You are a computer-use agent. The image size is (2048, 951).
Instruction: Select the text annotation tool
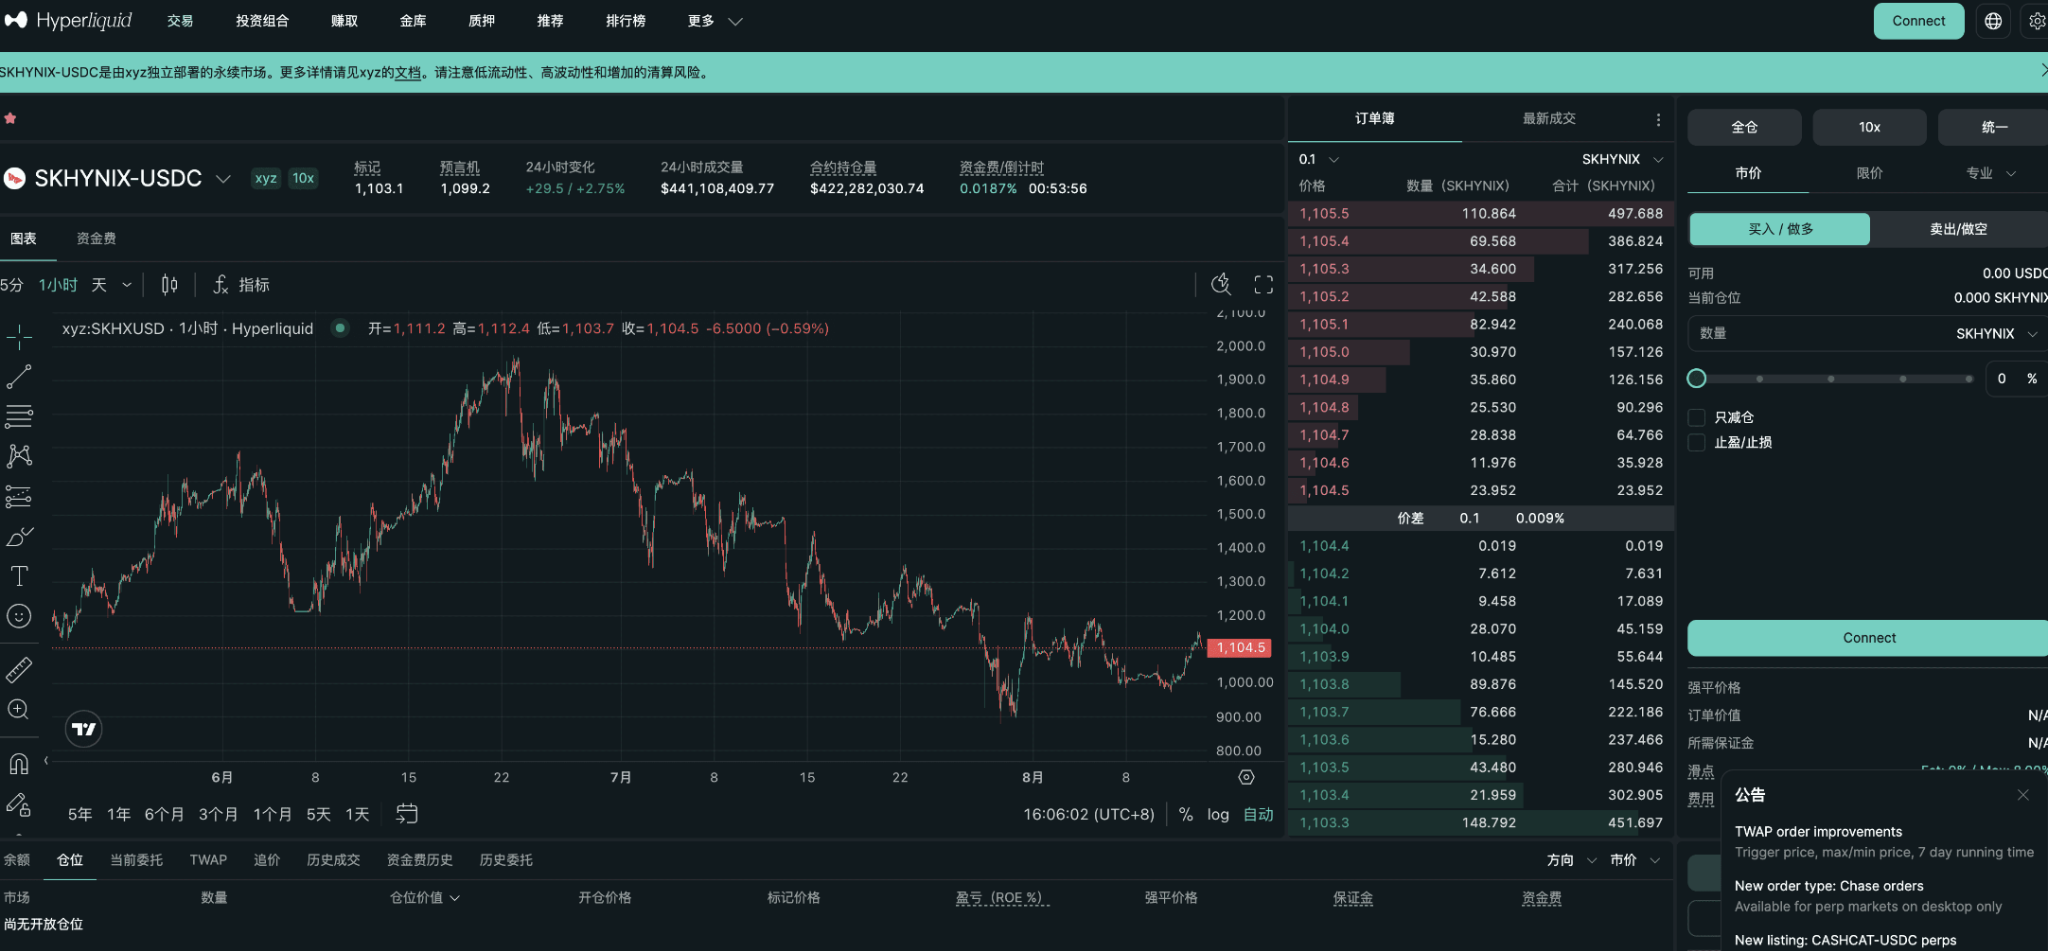point(19,576)
